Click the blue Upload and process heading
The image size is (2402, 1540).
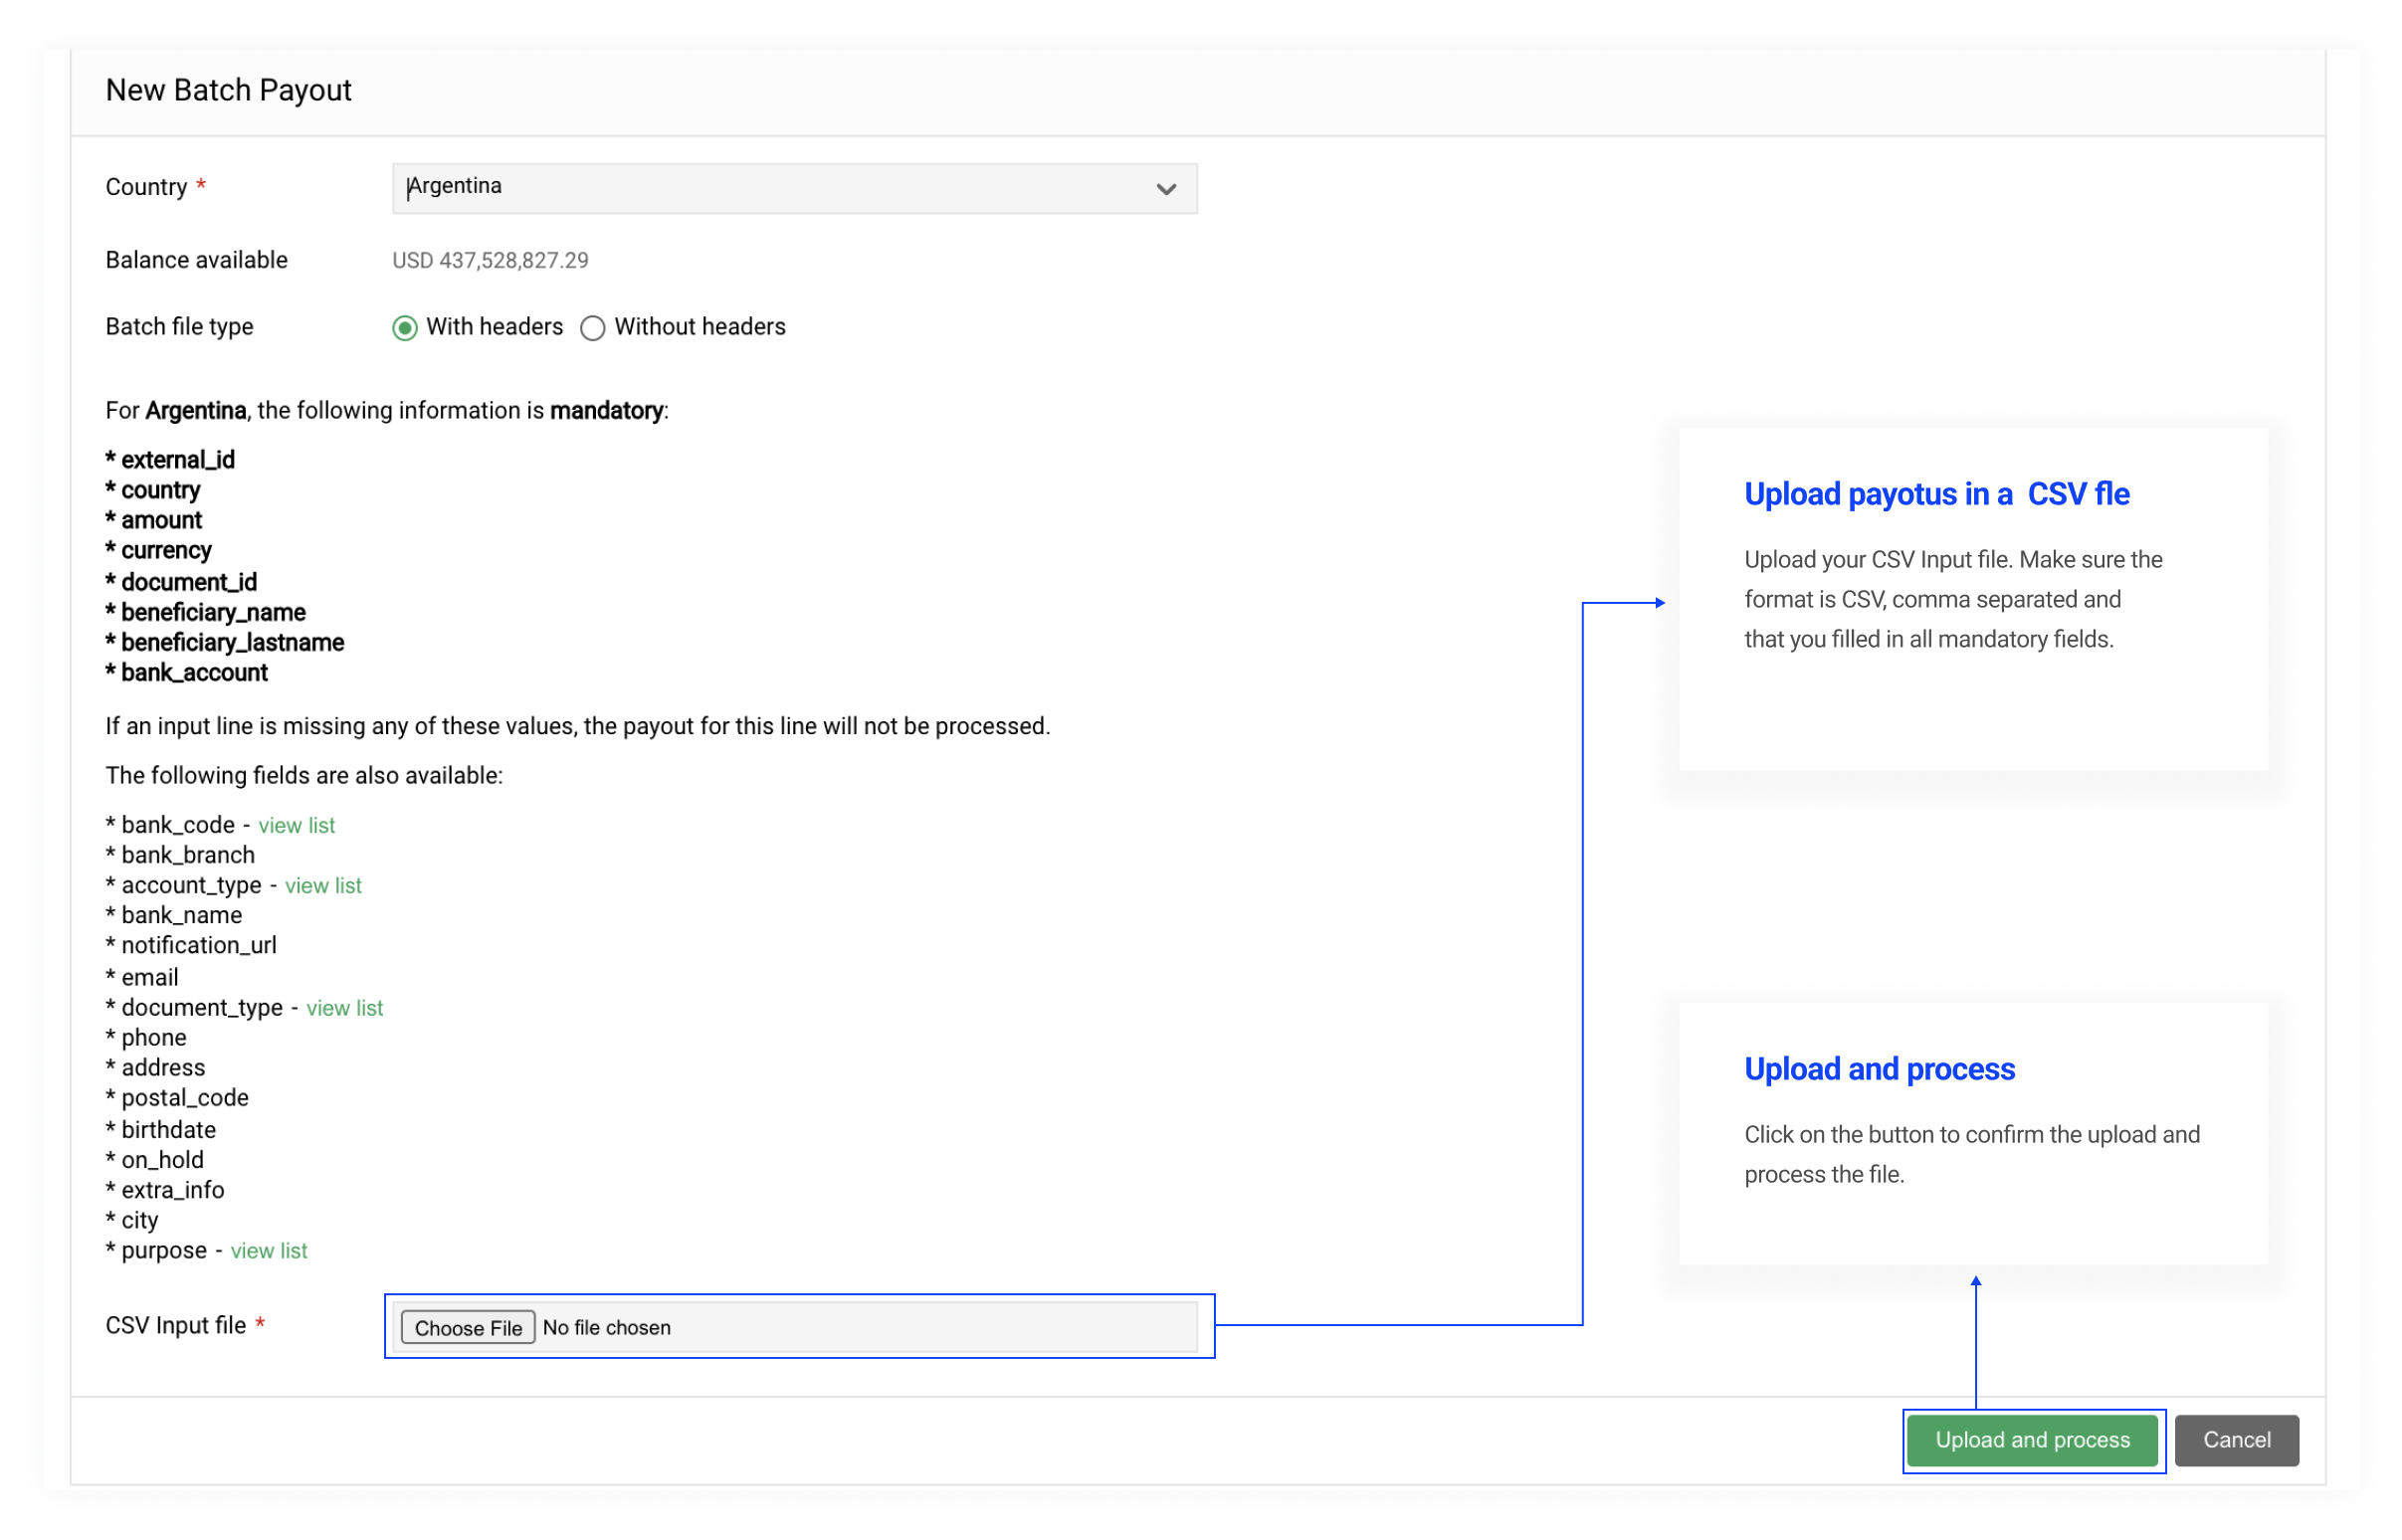click(1879, 1069)
